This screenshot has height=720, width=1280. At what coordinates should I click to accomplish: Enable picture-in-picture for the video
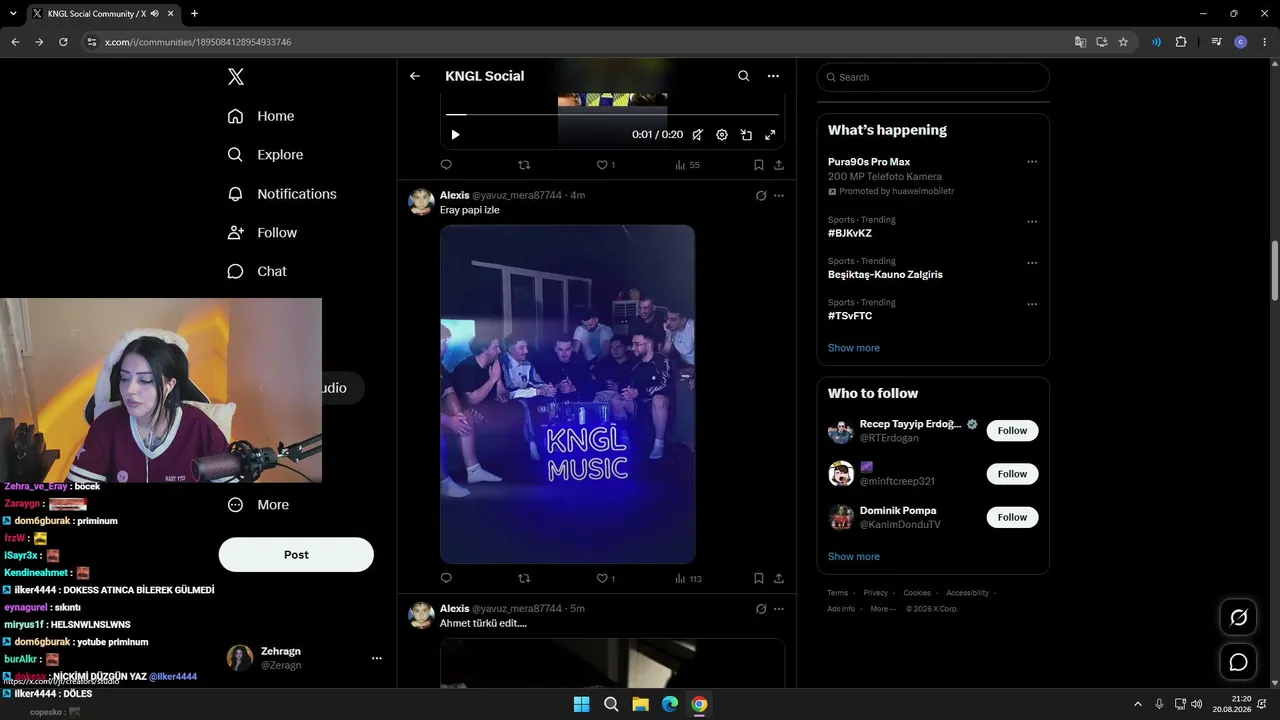coord(746,135)
